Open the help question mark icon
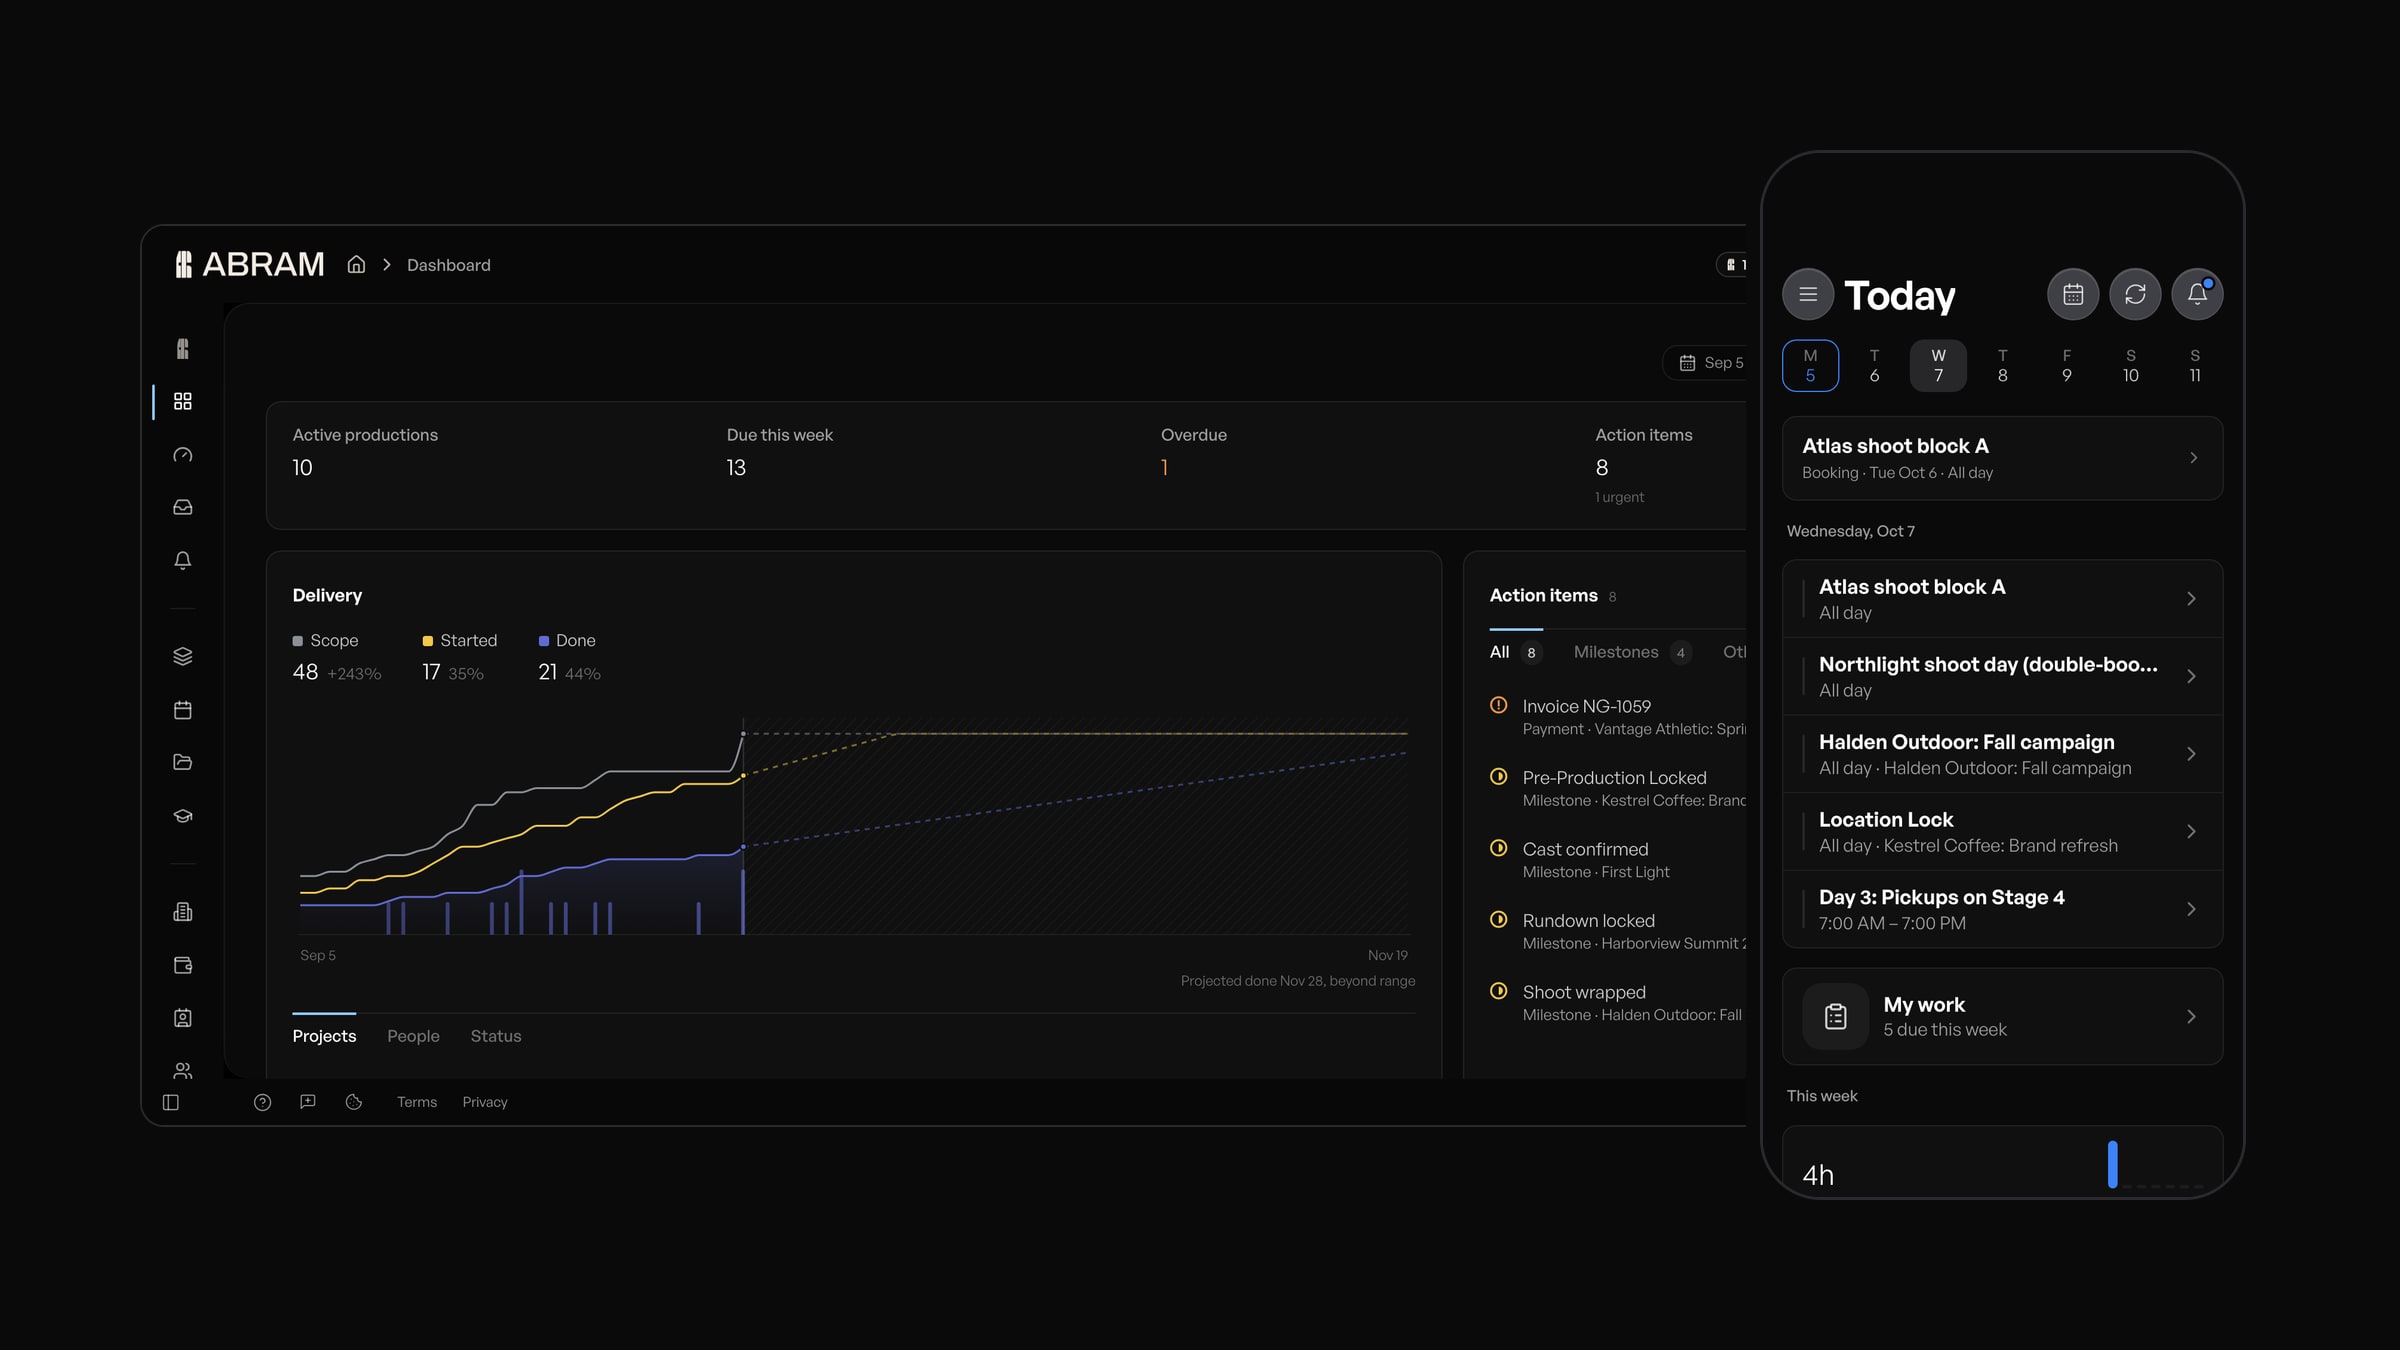 pyautogui.click(x=262, y=1102)
